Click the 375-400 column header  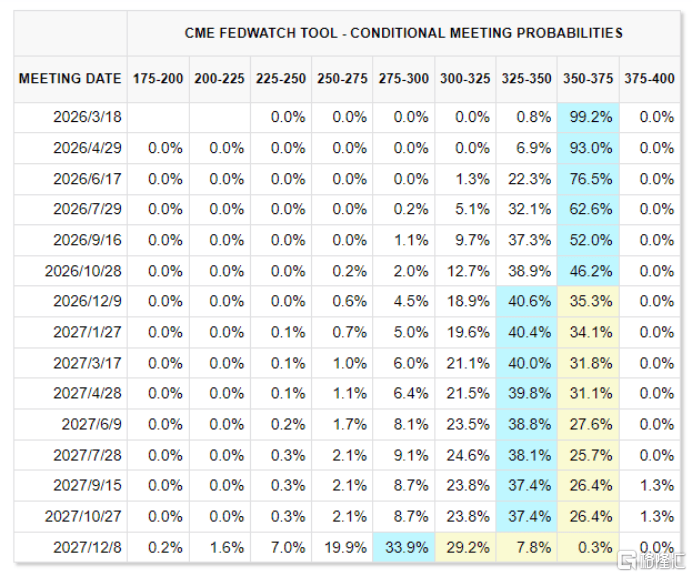[649, 78]
